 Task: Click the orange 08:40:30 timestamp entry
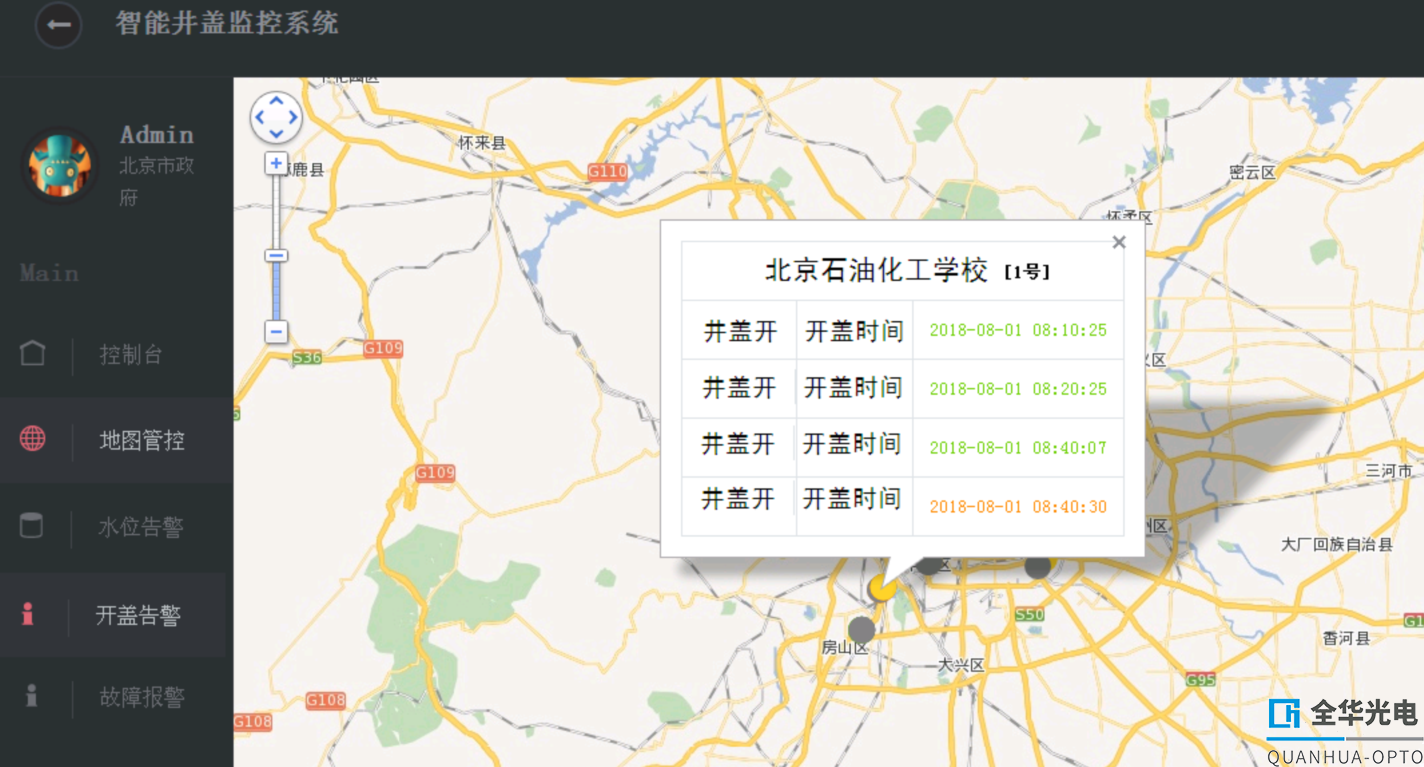(1018, 507)
